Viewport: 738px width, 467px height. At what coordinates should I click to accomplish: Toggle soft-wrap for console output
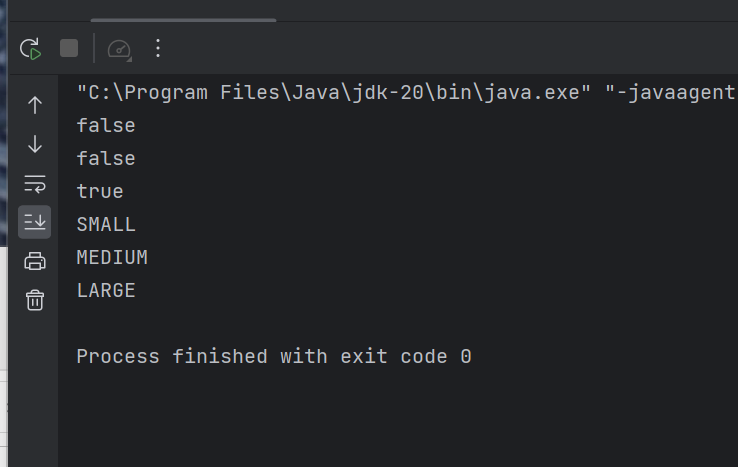tap(35, 183)
